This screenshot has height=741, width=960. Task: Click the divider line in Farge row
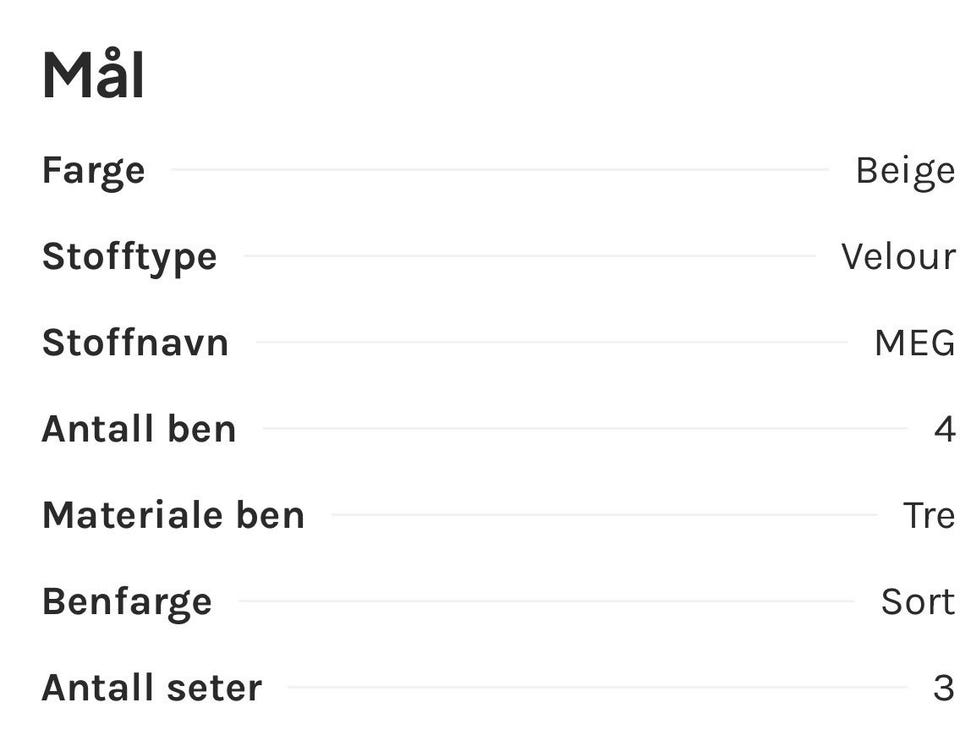500,170
